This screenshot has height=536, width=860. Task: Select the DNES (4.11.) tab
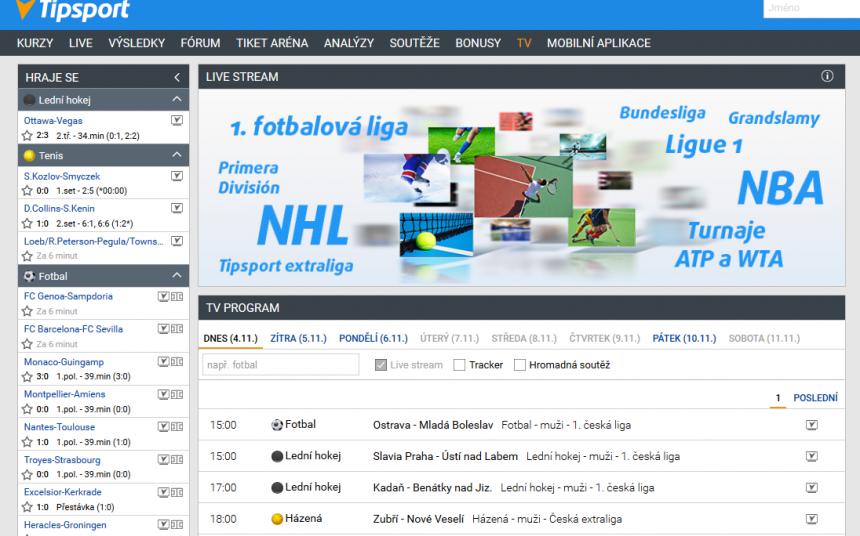230,338
